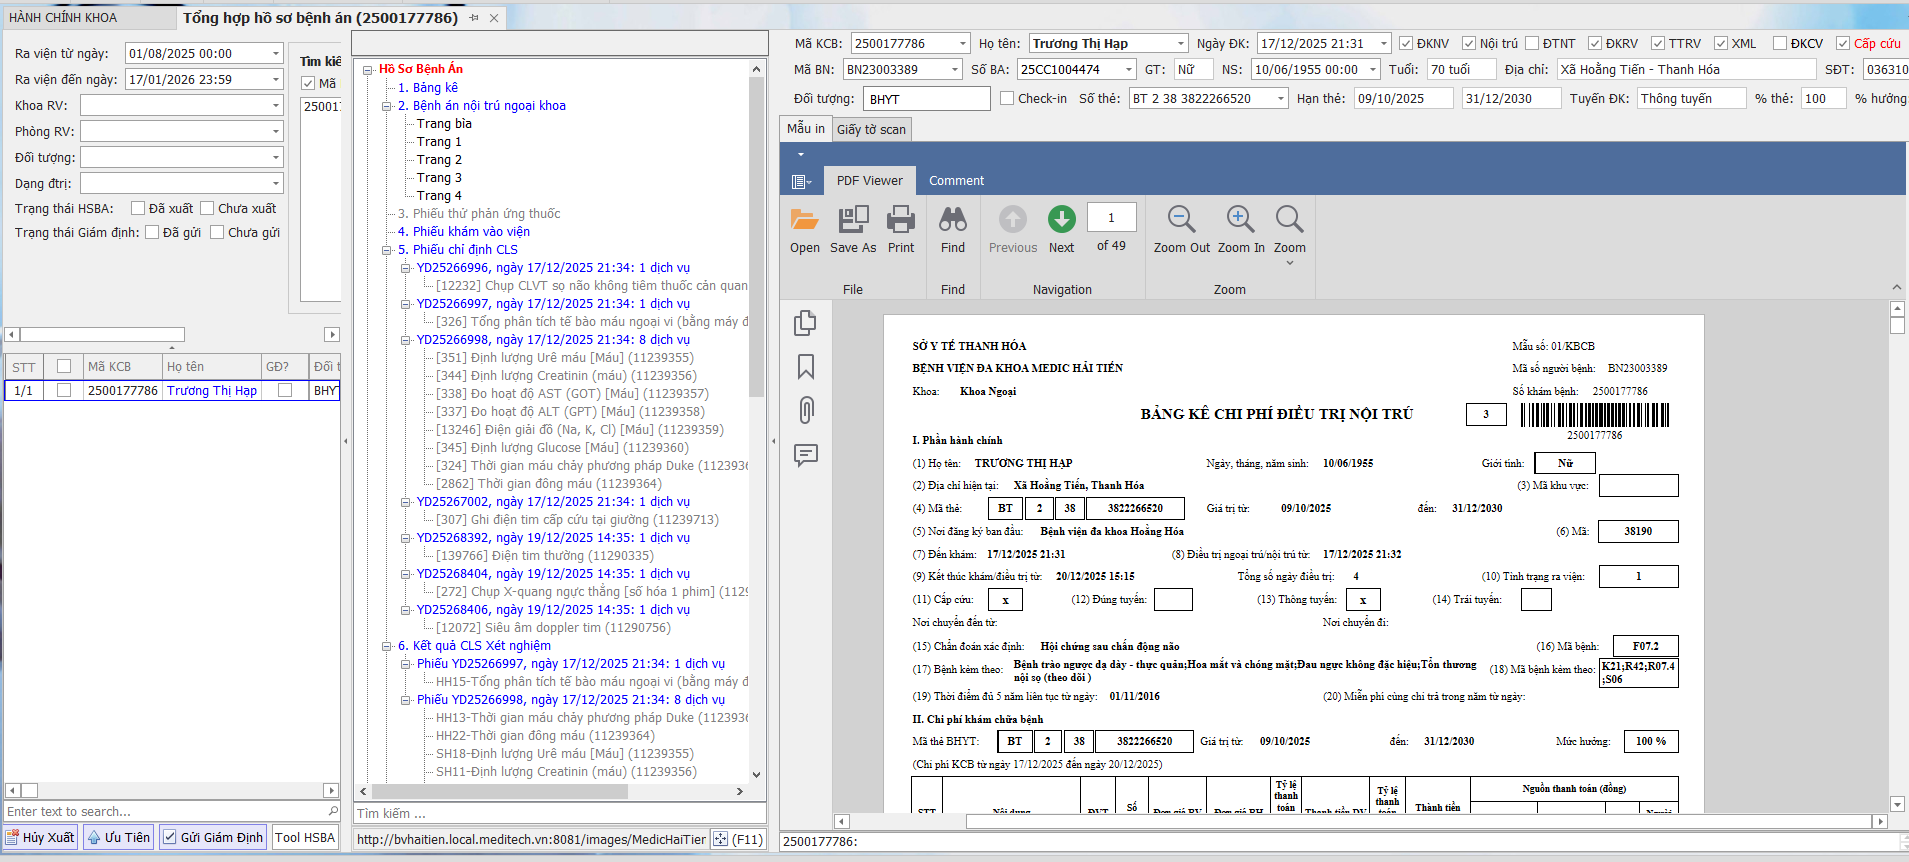Show attachments via the paperclip icon
This screenshot has width=1909, height=862.
click(x=806, y=410)
